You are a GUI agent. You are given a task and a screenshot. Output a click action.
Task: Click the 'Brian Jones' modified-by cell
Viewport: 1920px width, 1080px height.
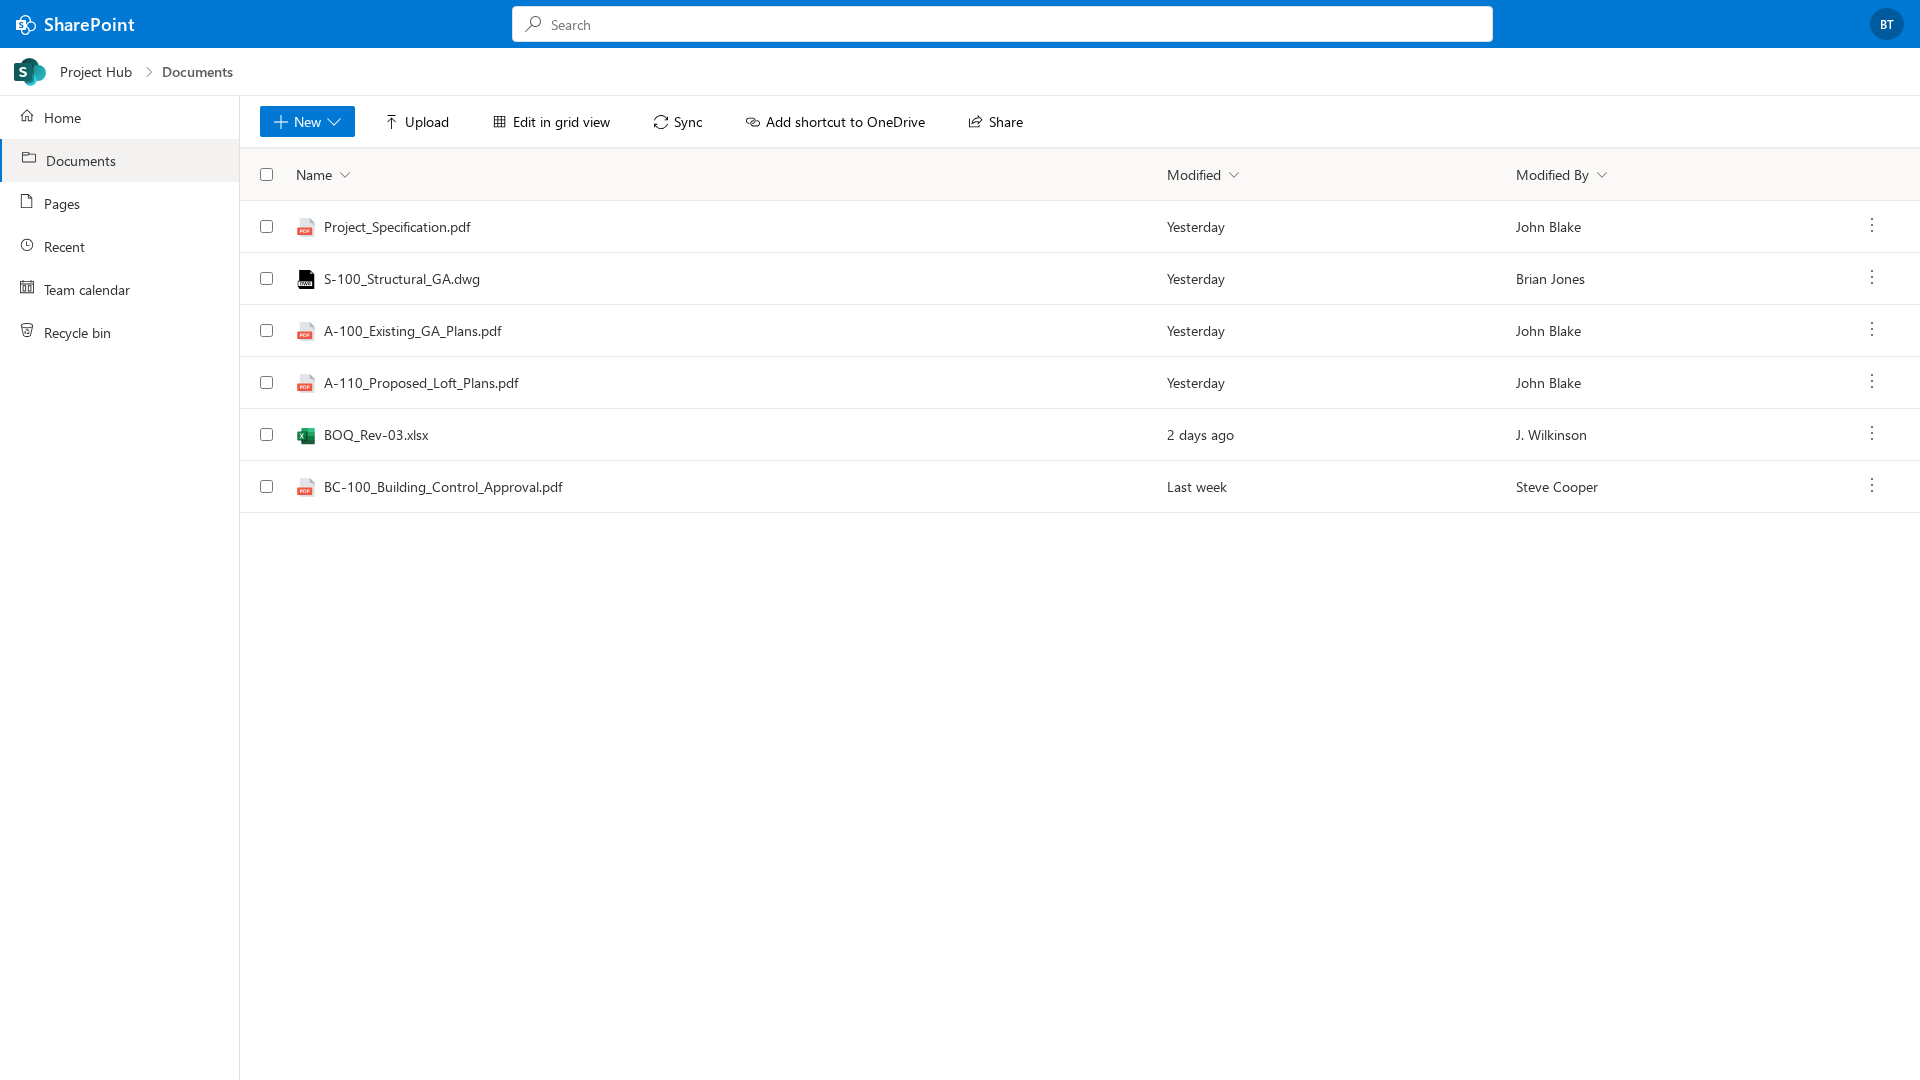click(1550, 279)
